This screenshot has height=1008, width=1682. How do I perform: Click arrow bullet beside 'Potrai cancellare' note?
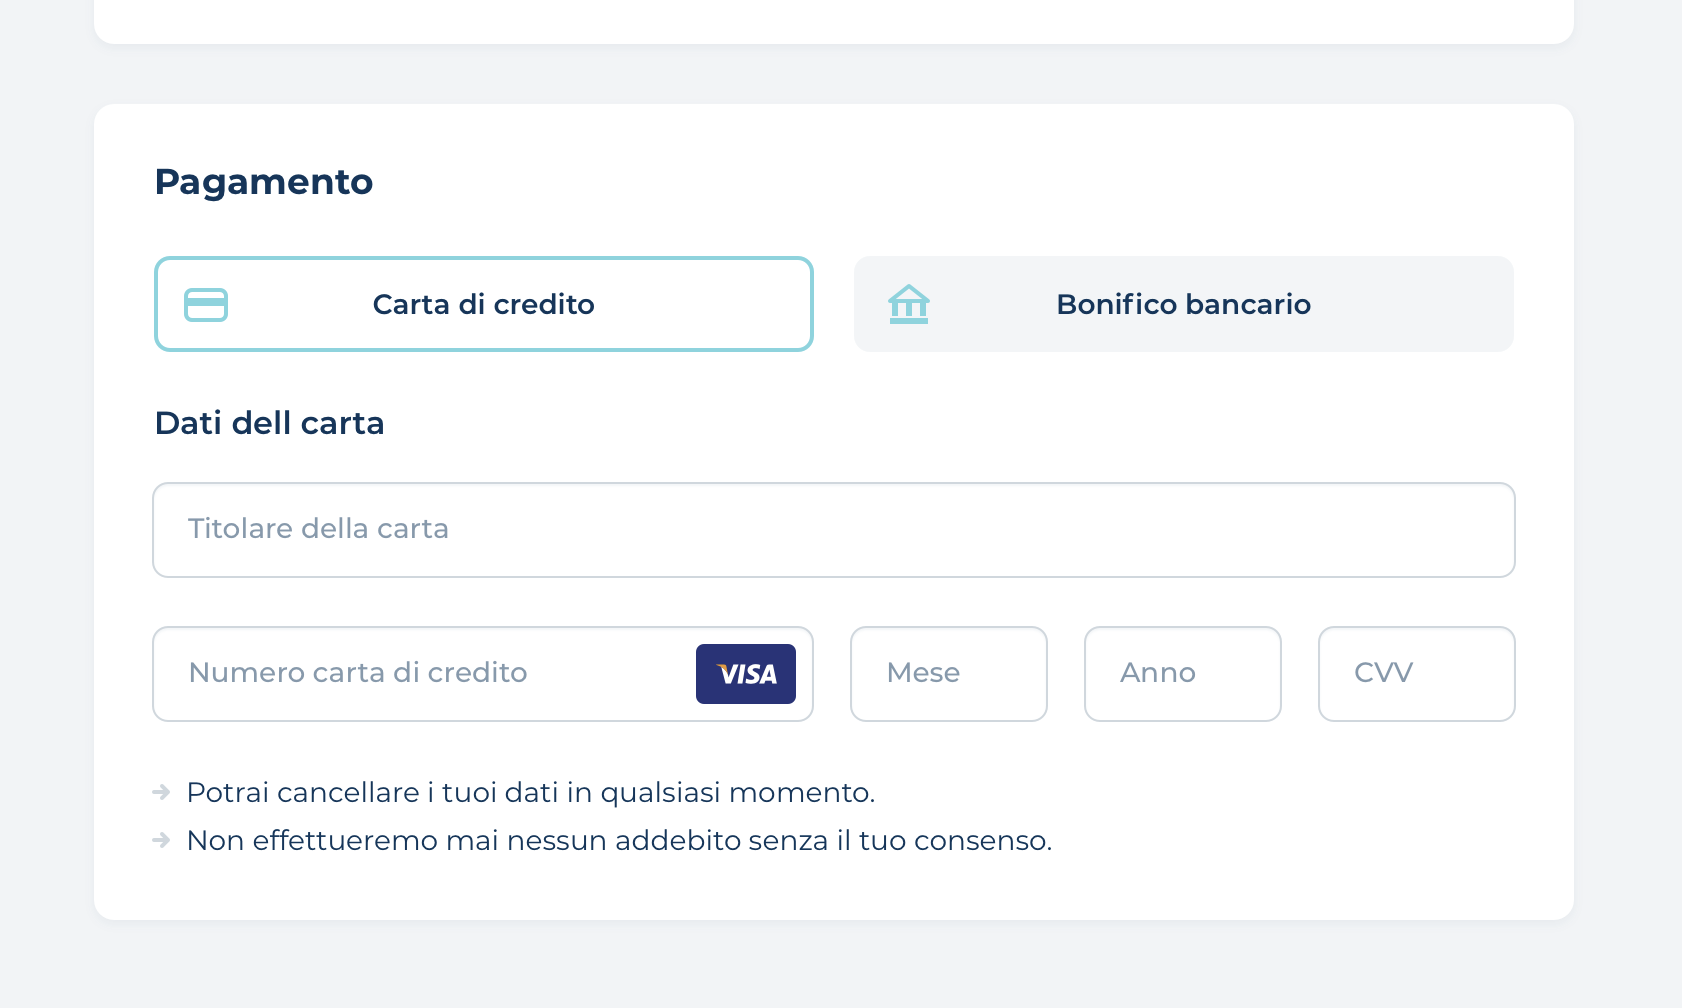coord(161,793)
